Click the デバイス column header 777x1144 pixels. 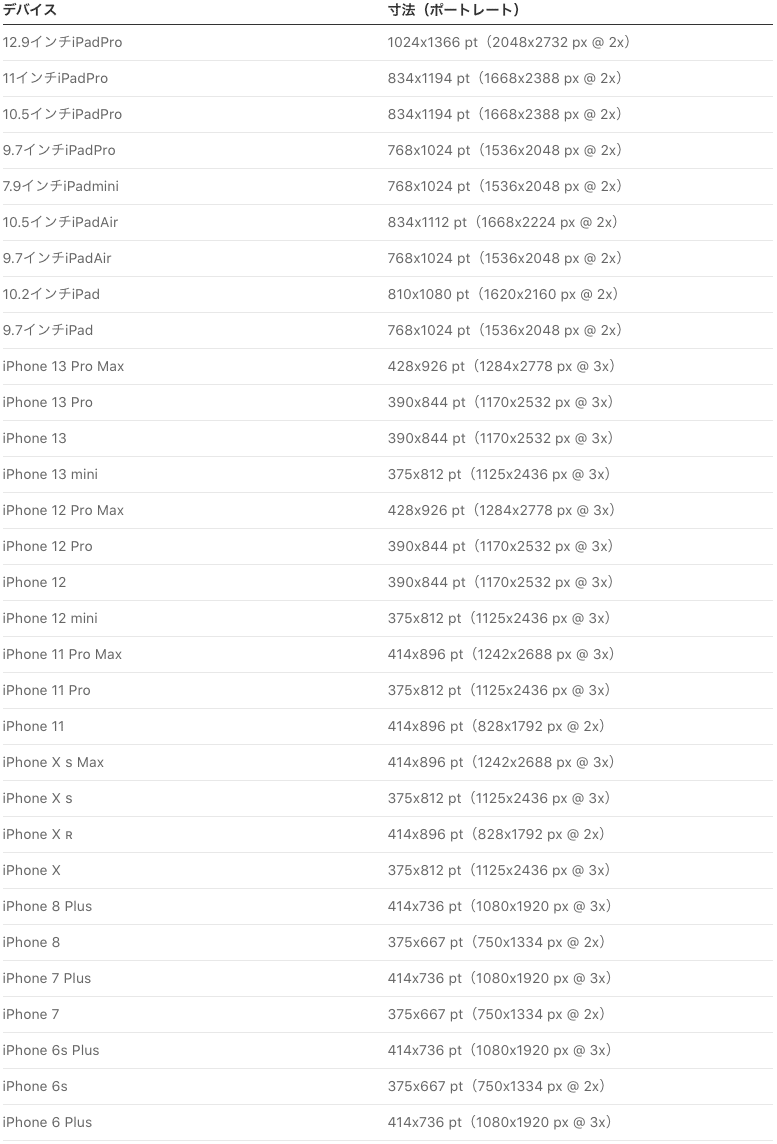[30, 10]
